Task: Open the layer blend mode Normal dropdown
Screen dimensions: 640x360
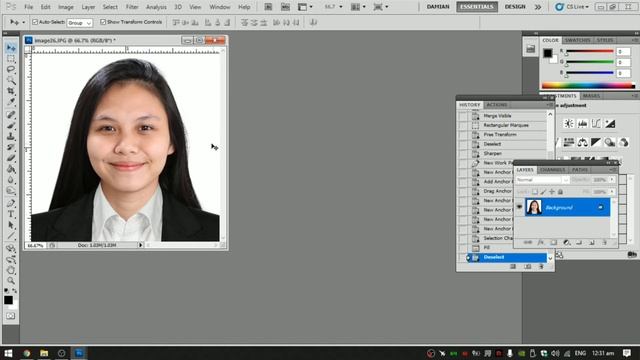Action: coord(542,180)
